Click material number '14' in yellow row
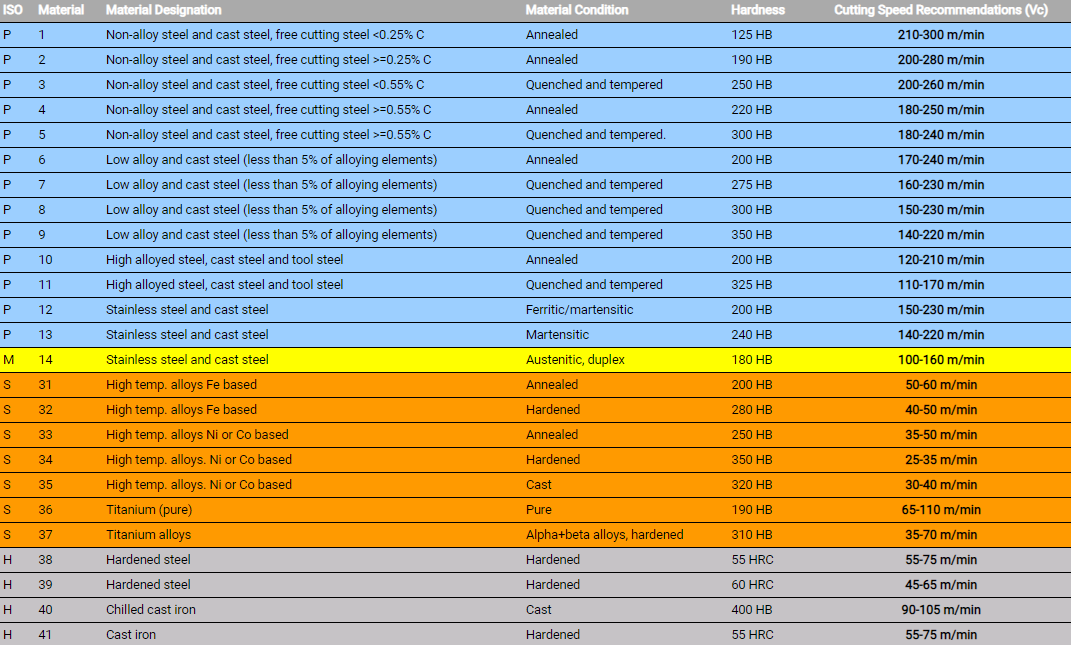The height and width of the screenshot is (645, 1071). coord(45,360)
